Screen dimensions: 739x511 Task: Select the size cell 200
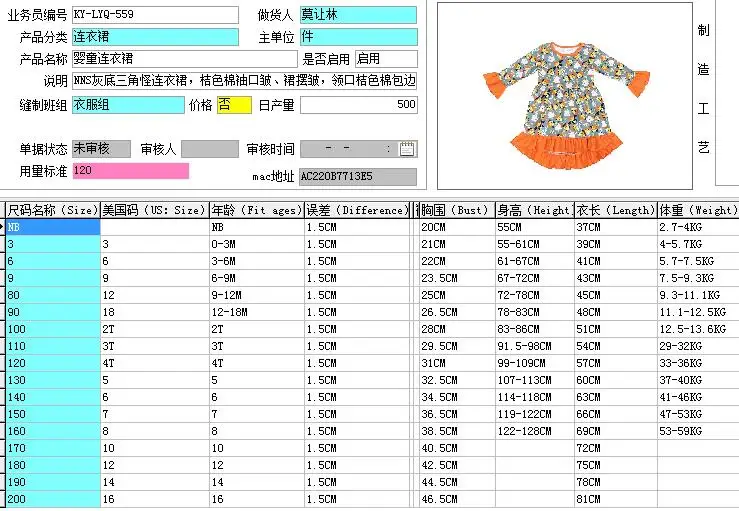pos(53,499)
